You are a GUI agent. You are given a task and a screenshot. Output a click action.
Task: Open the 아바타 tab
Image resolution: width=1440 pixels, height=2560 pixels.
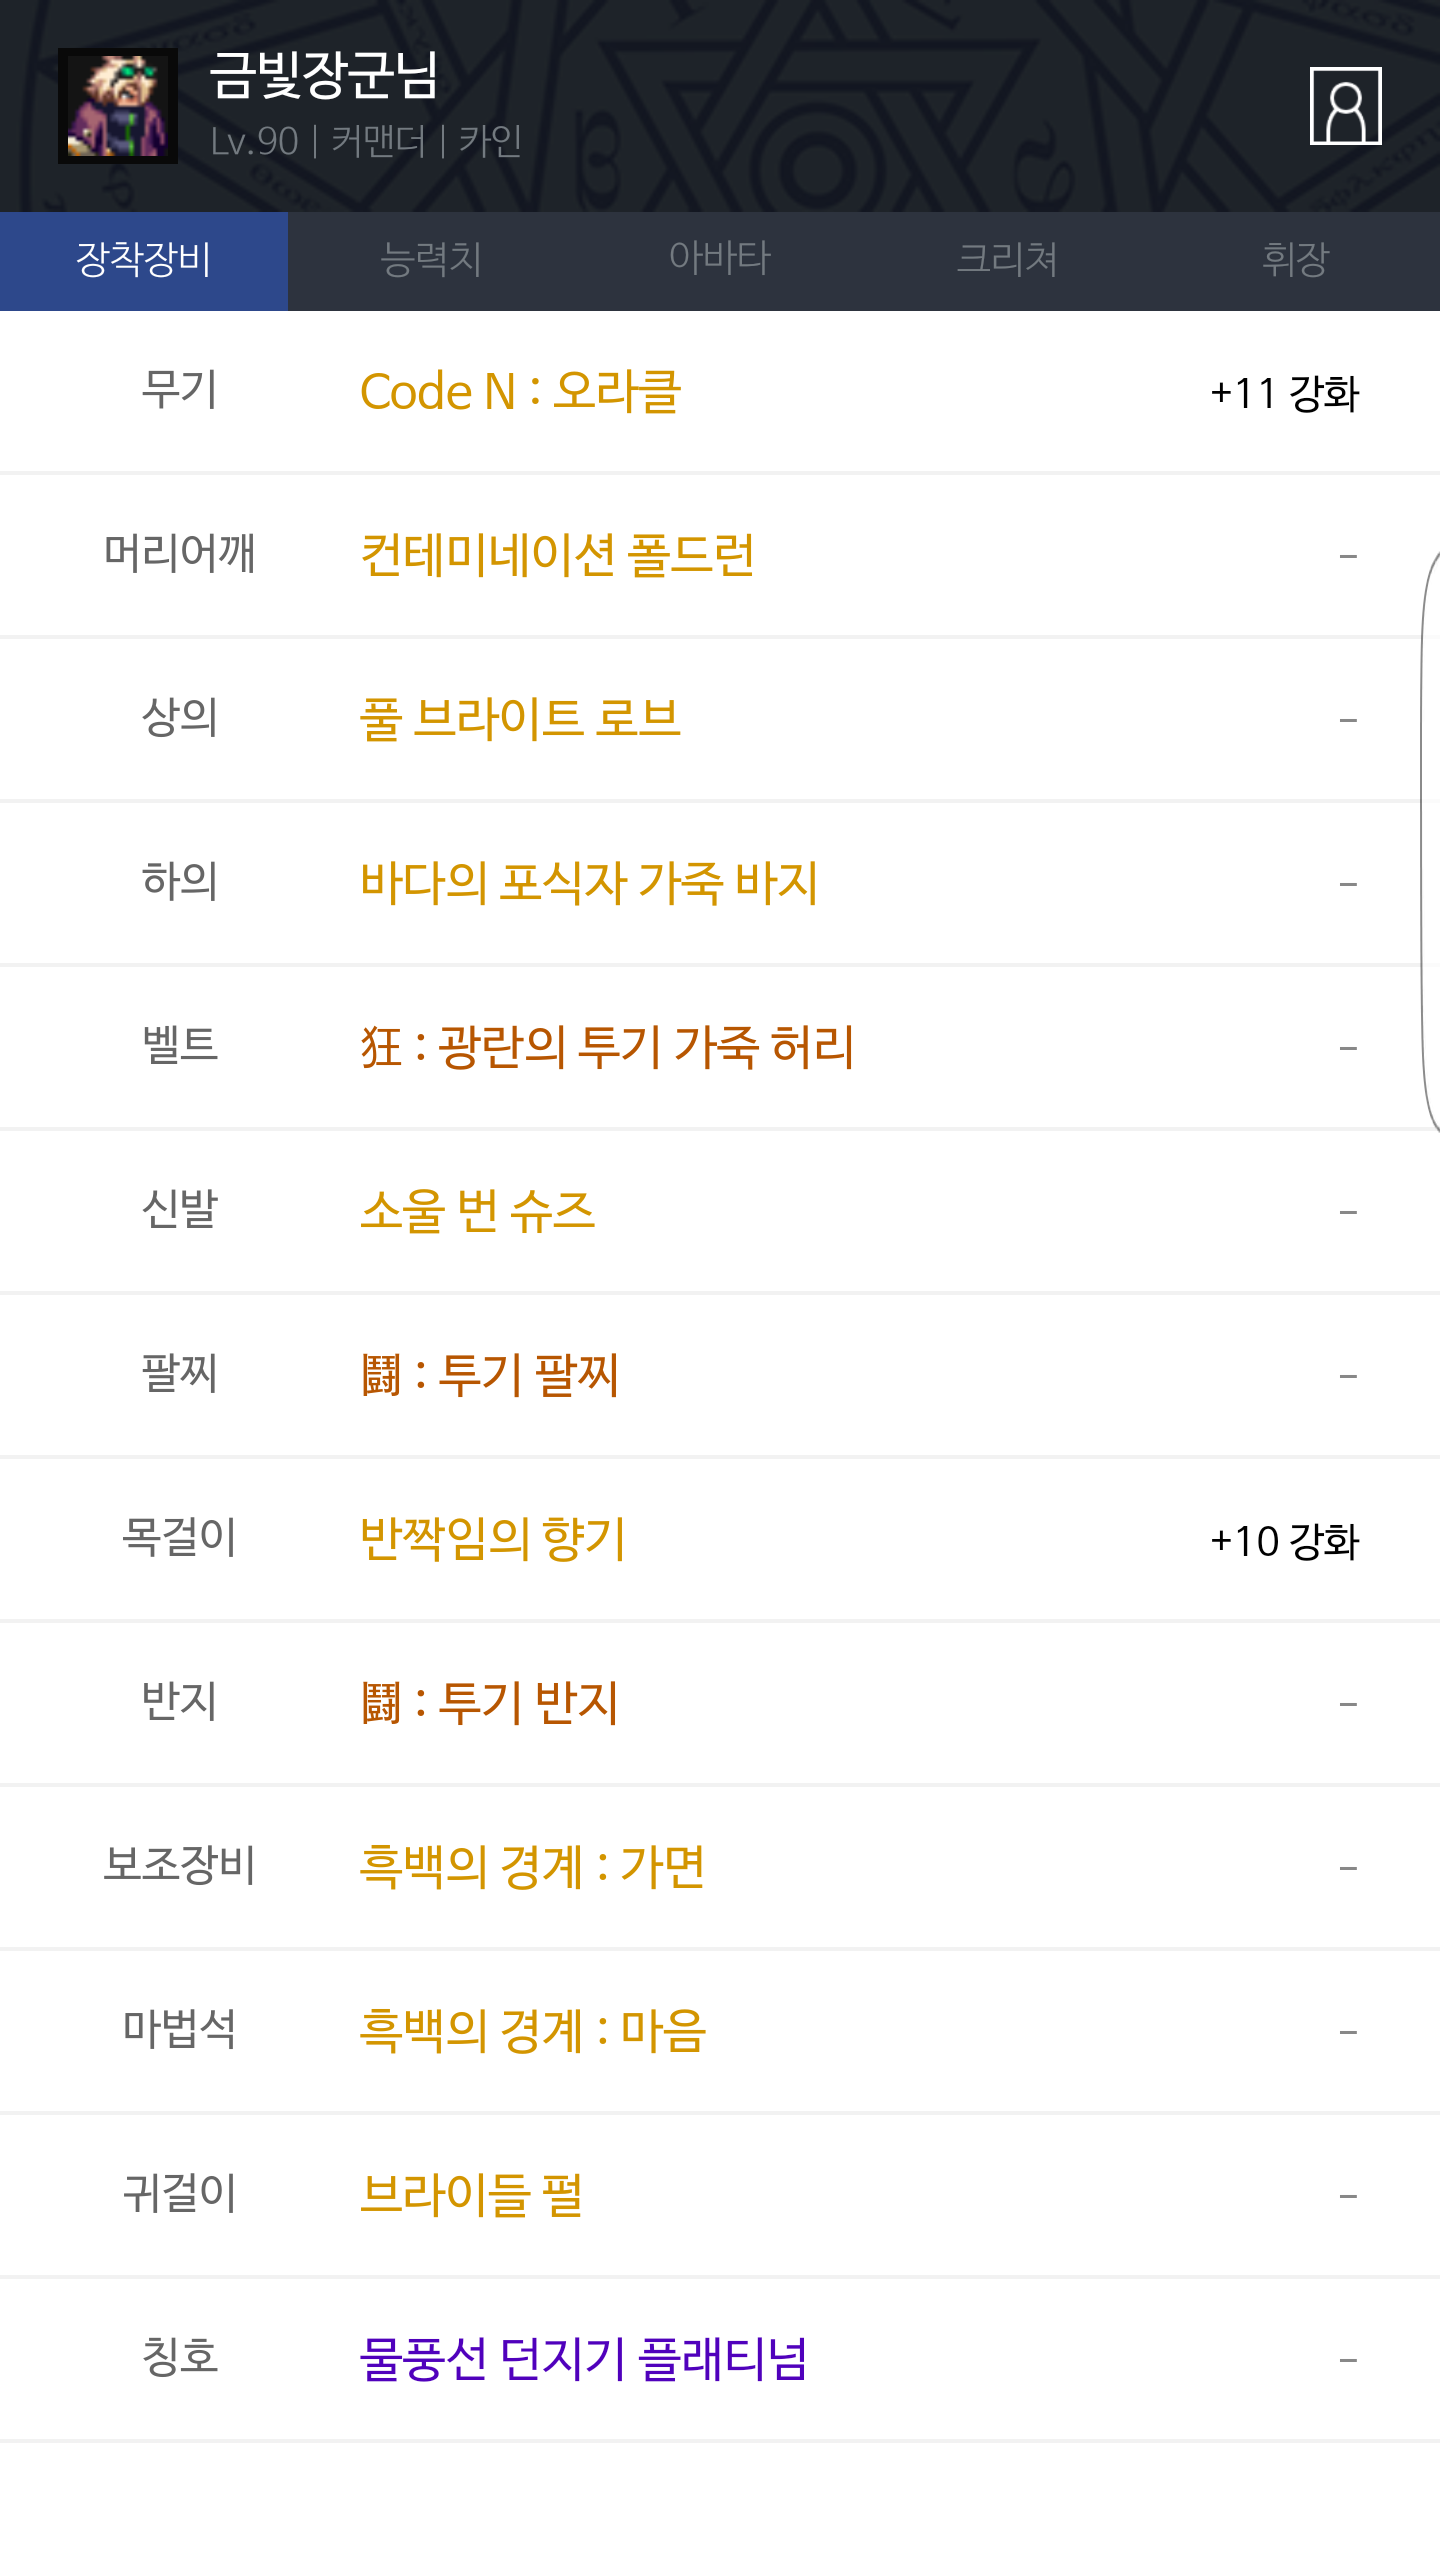719,260
